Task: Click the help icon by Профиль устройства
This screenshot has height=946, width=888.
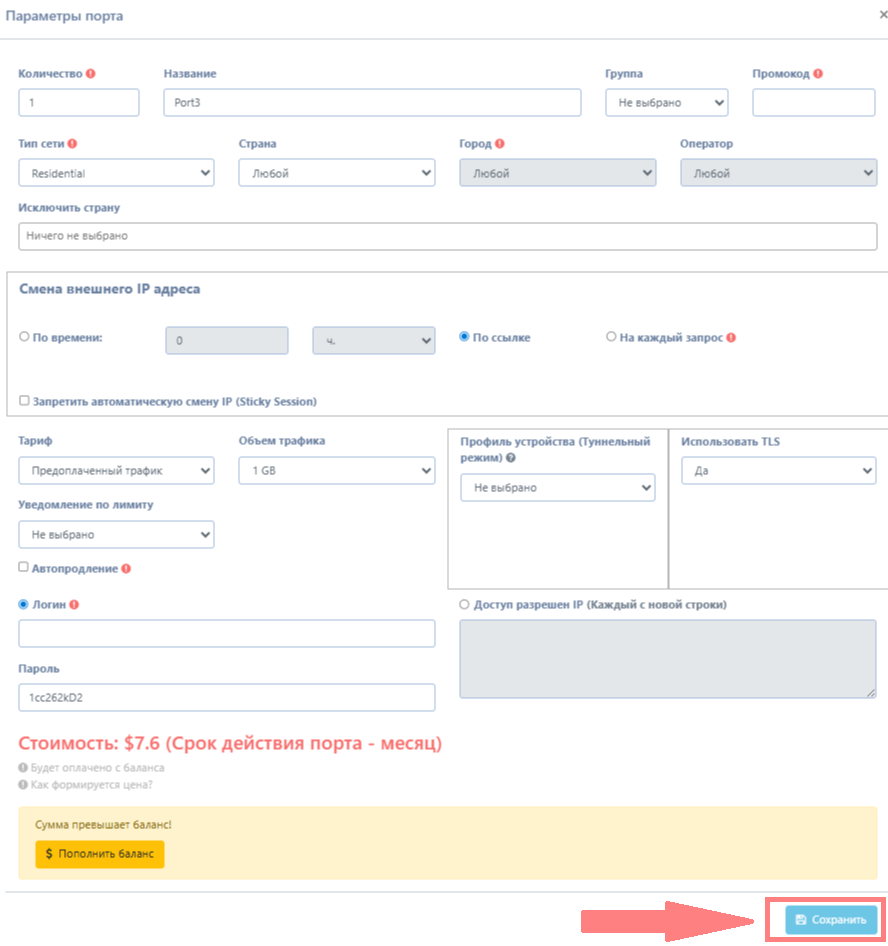Action: pos(511,458)
